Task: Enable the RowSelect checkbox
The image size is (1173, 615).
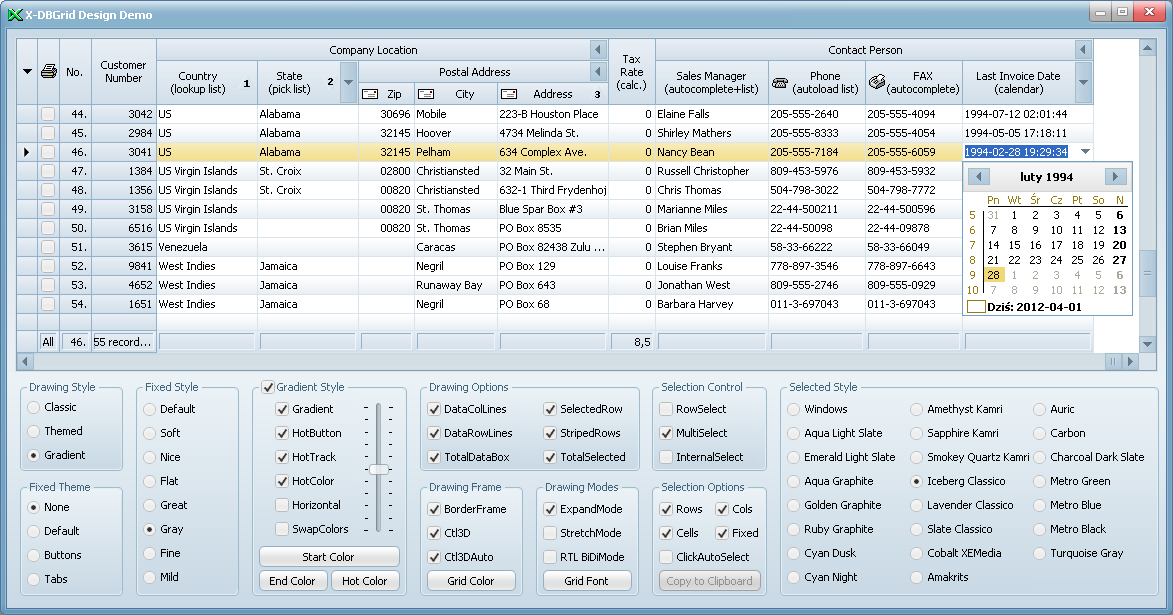Action: 666,409
